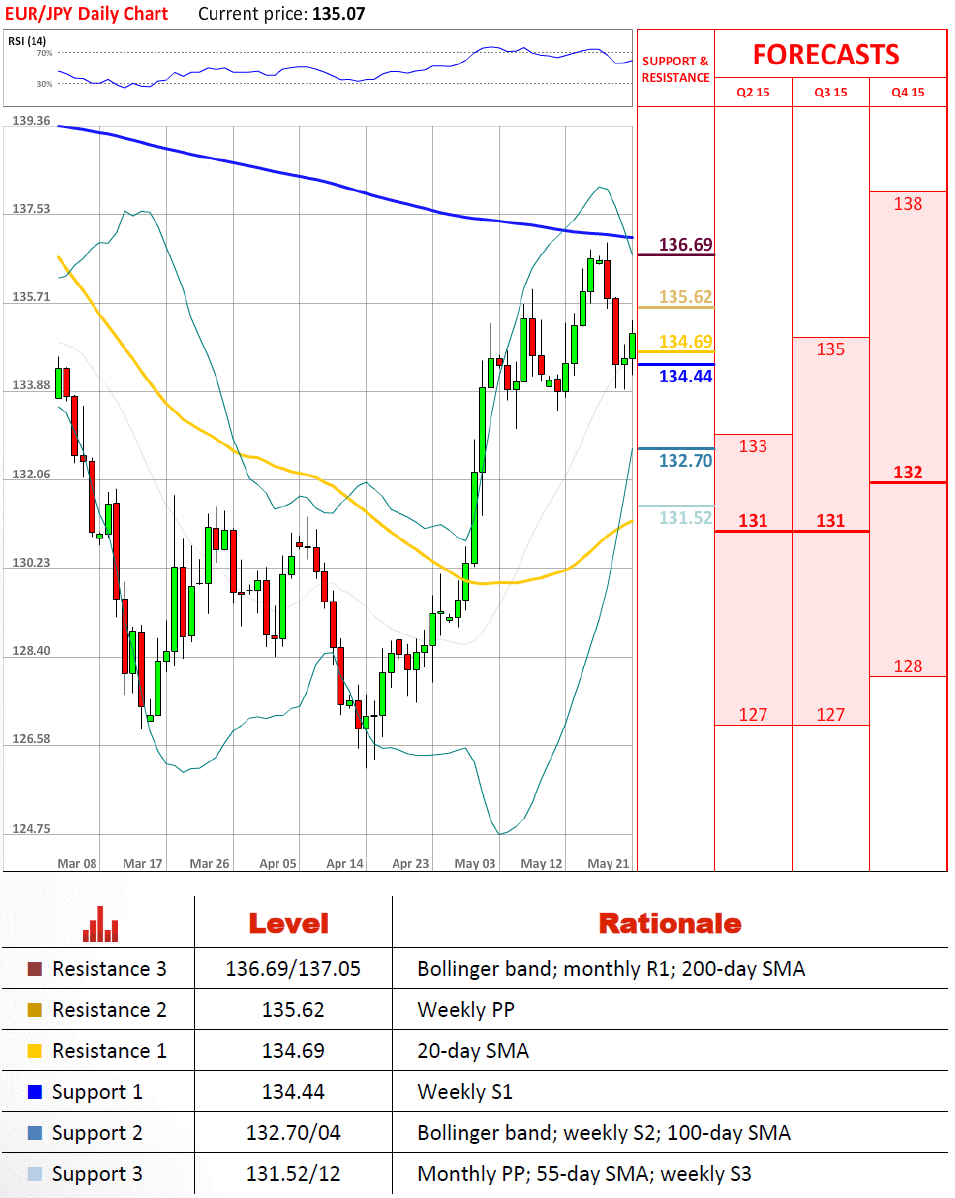Click the Support 2 steel blue swatch
Viewport: 955px width, 1198px height.
coord(34,1133)
